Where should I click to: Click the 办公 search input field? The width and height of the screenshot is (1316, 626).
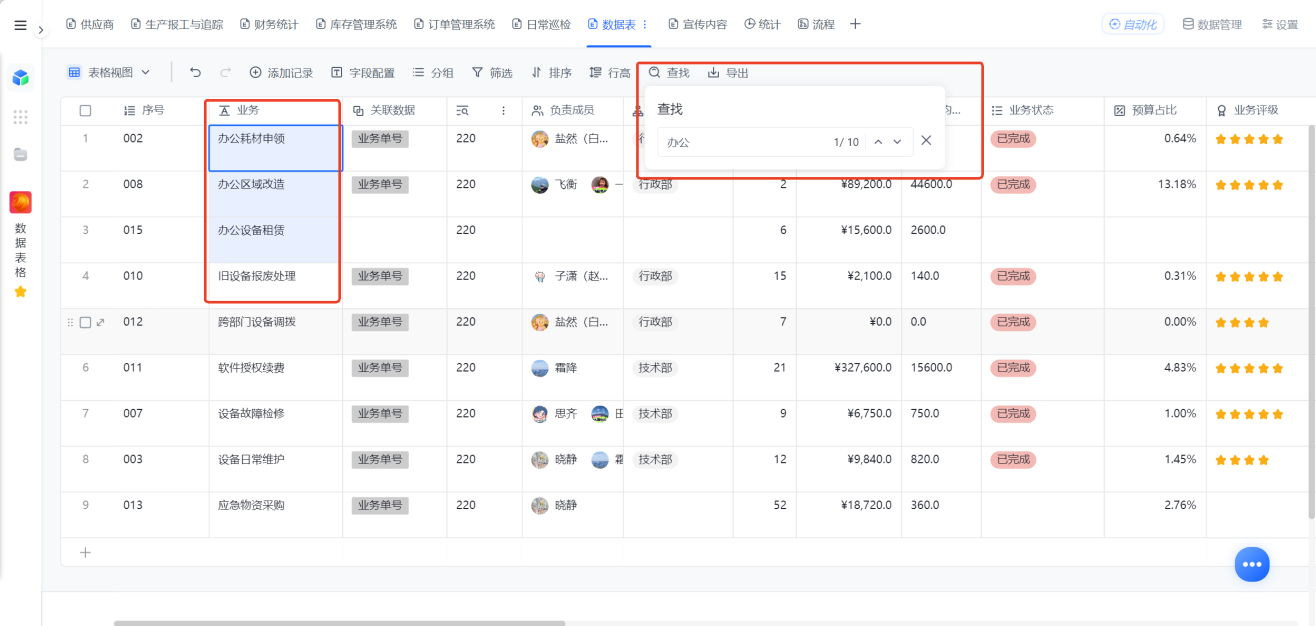point(745,142)
